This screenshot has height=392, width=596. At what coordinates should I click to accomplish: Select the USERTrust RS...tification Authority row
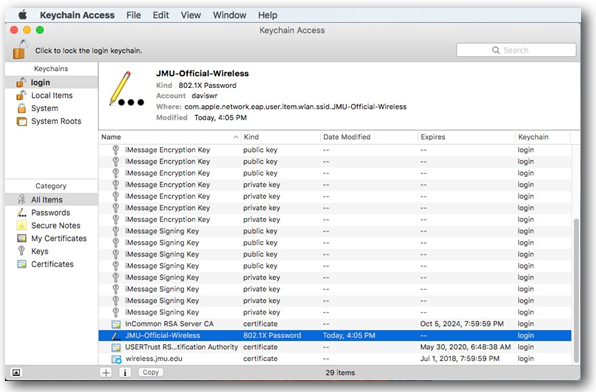click(x=335, y=347)
